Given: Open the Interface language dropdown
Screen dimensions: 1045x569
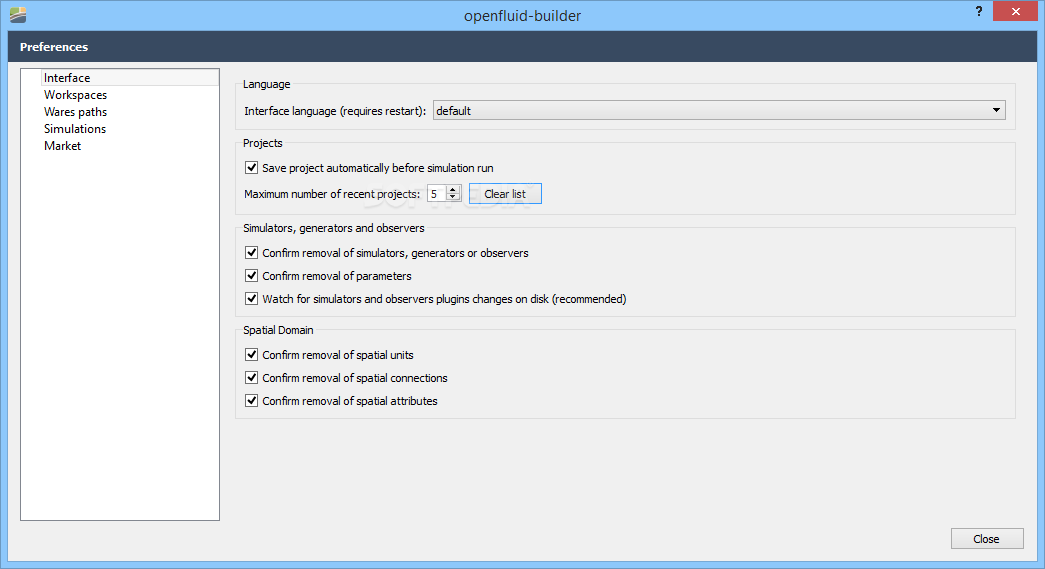Looking at the screenshot, I should point(719,111).
